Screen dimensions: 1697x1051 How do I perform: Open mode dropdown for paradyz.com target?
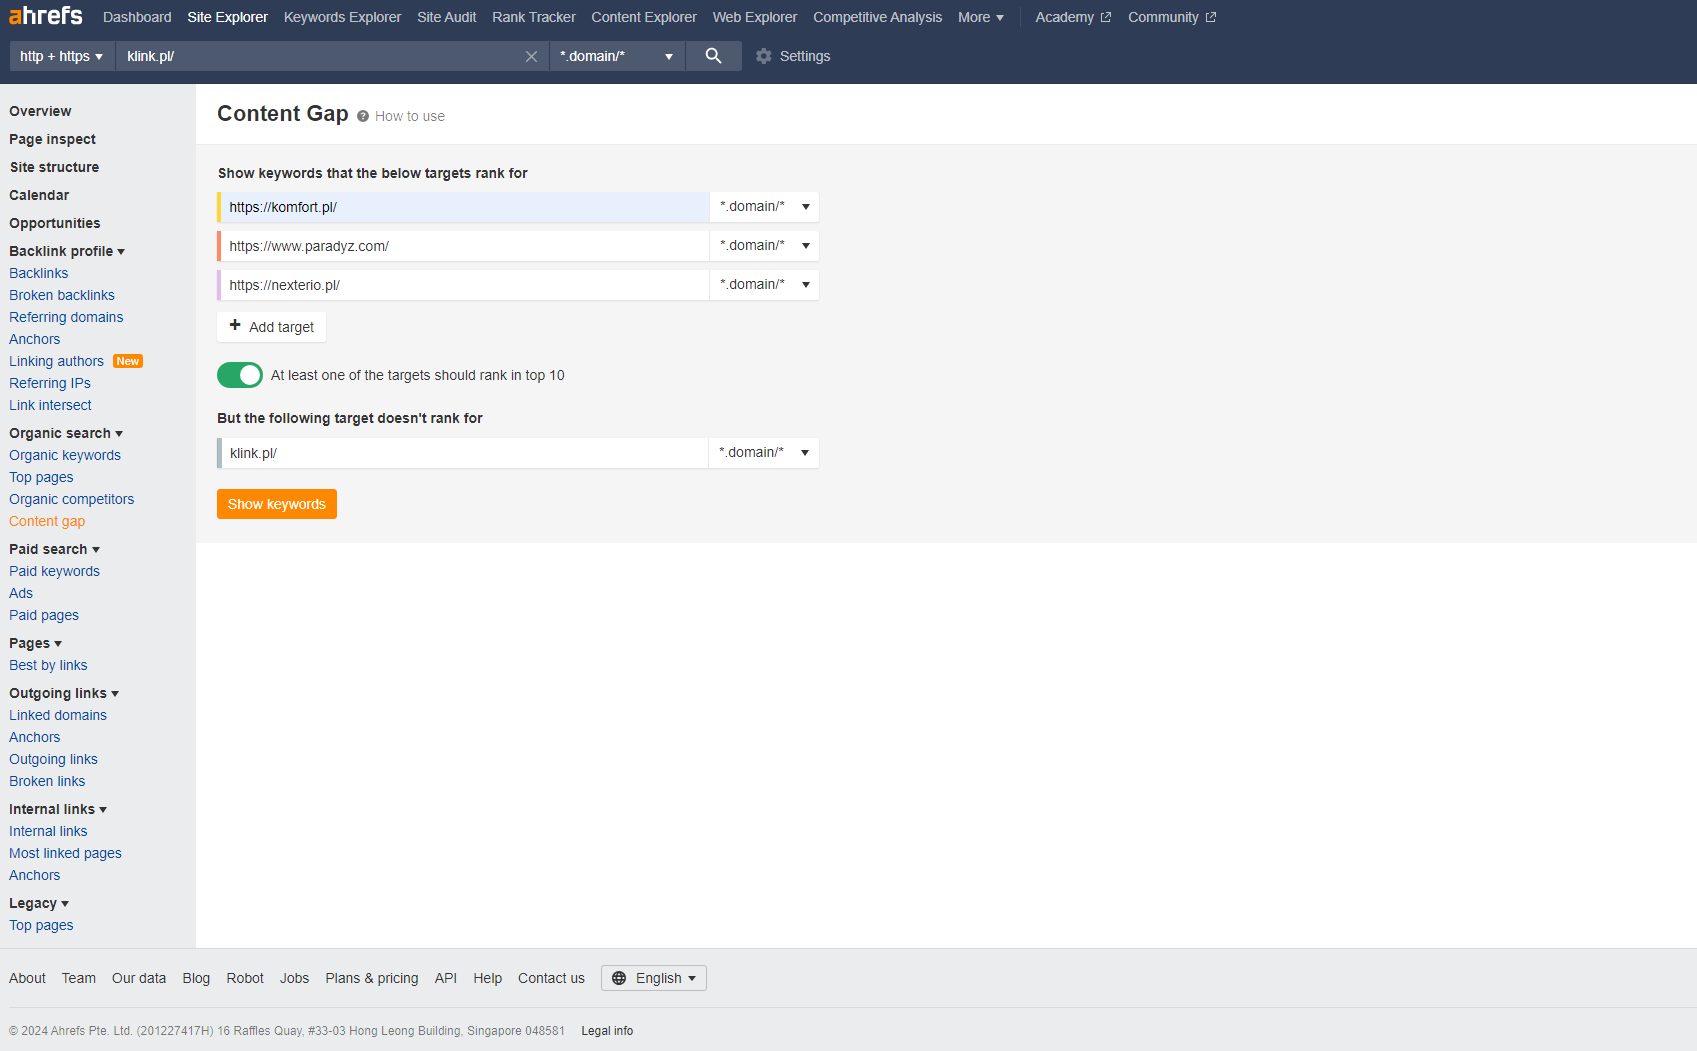[x=764, y=246]
